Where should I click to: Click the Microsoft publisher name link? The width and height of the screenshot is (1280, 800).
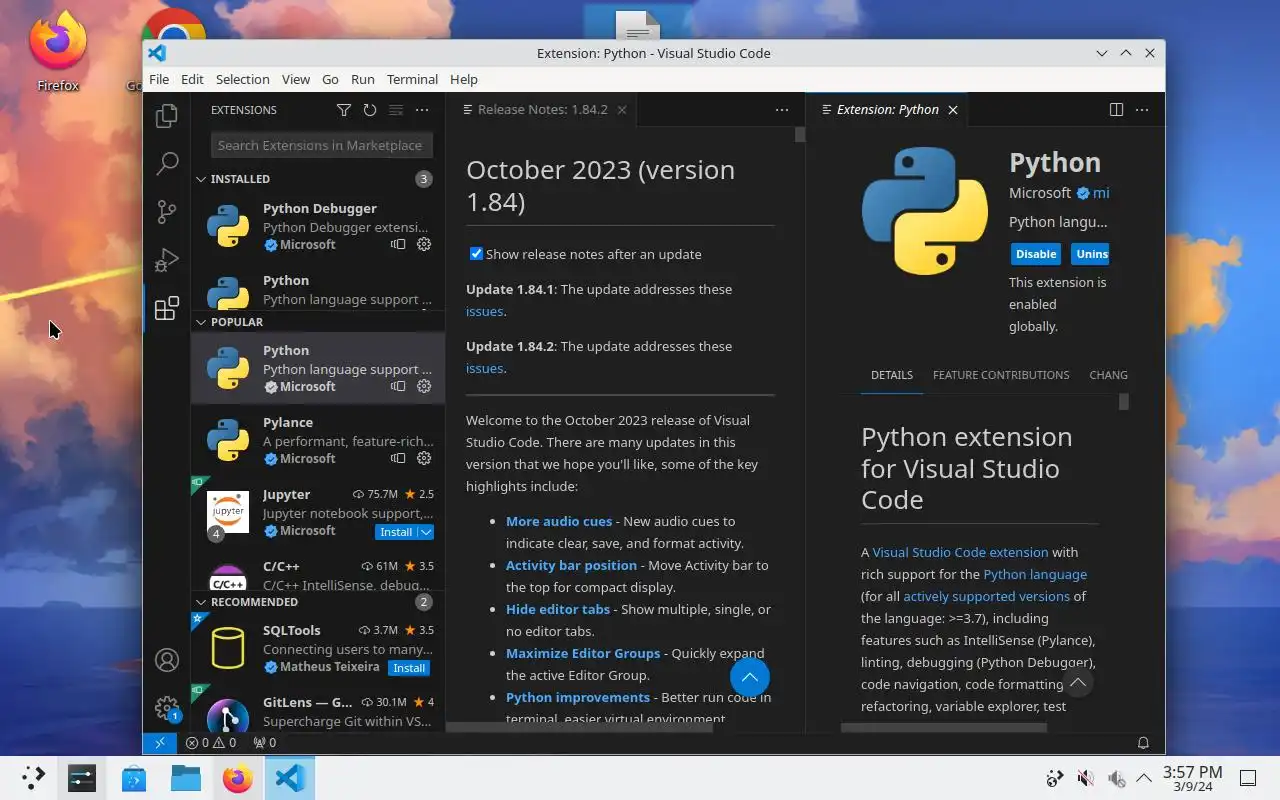(x=1040, y=193)
